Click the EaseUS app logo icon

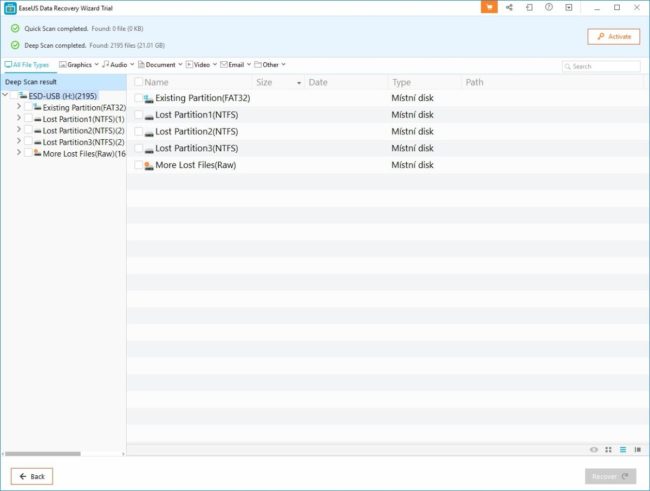tap(10, 8)
